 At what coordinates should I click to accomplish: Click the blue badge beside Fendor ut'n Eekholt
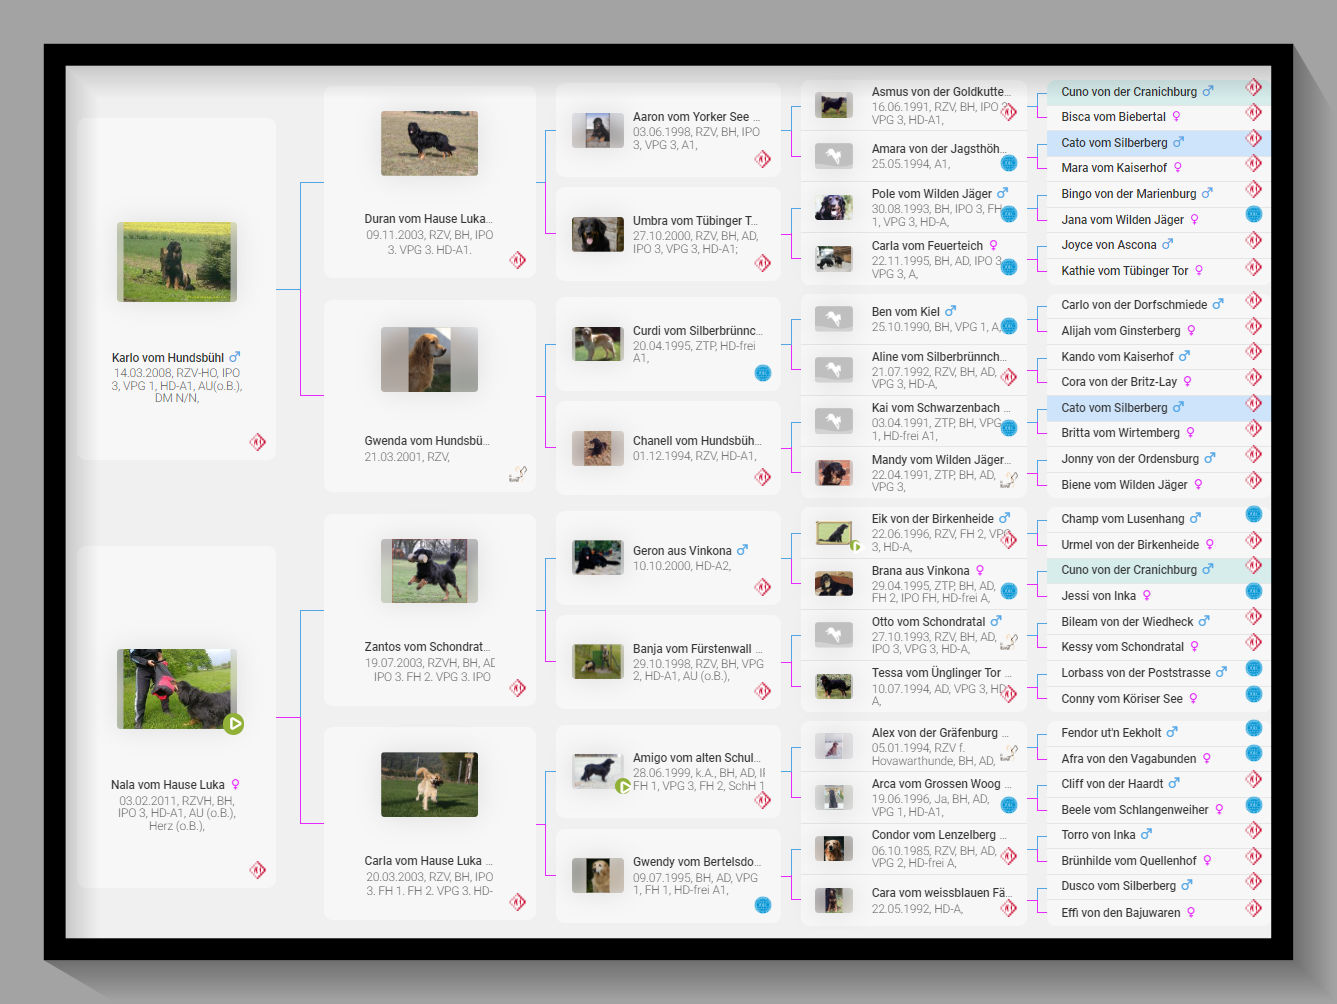[1253, 728]
